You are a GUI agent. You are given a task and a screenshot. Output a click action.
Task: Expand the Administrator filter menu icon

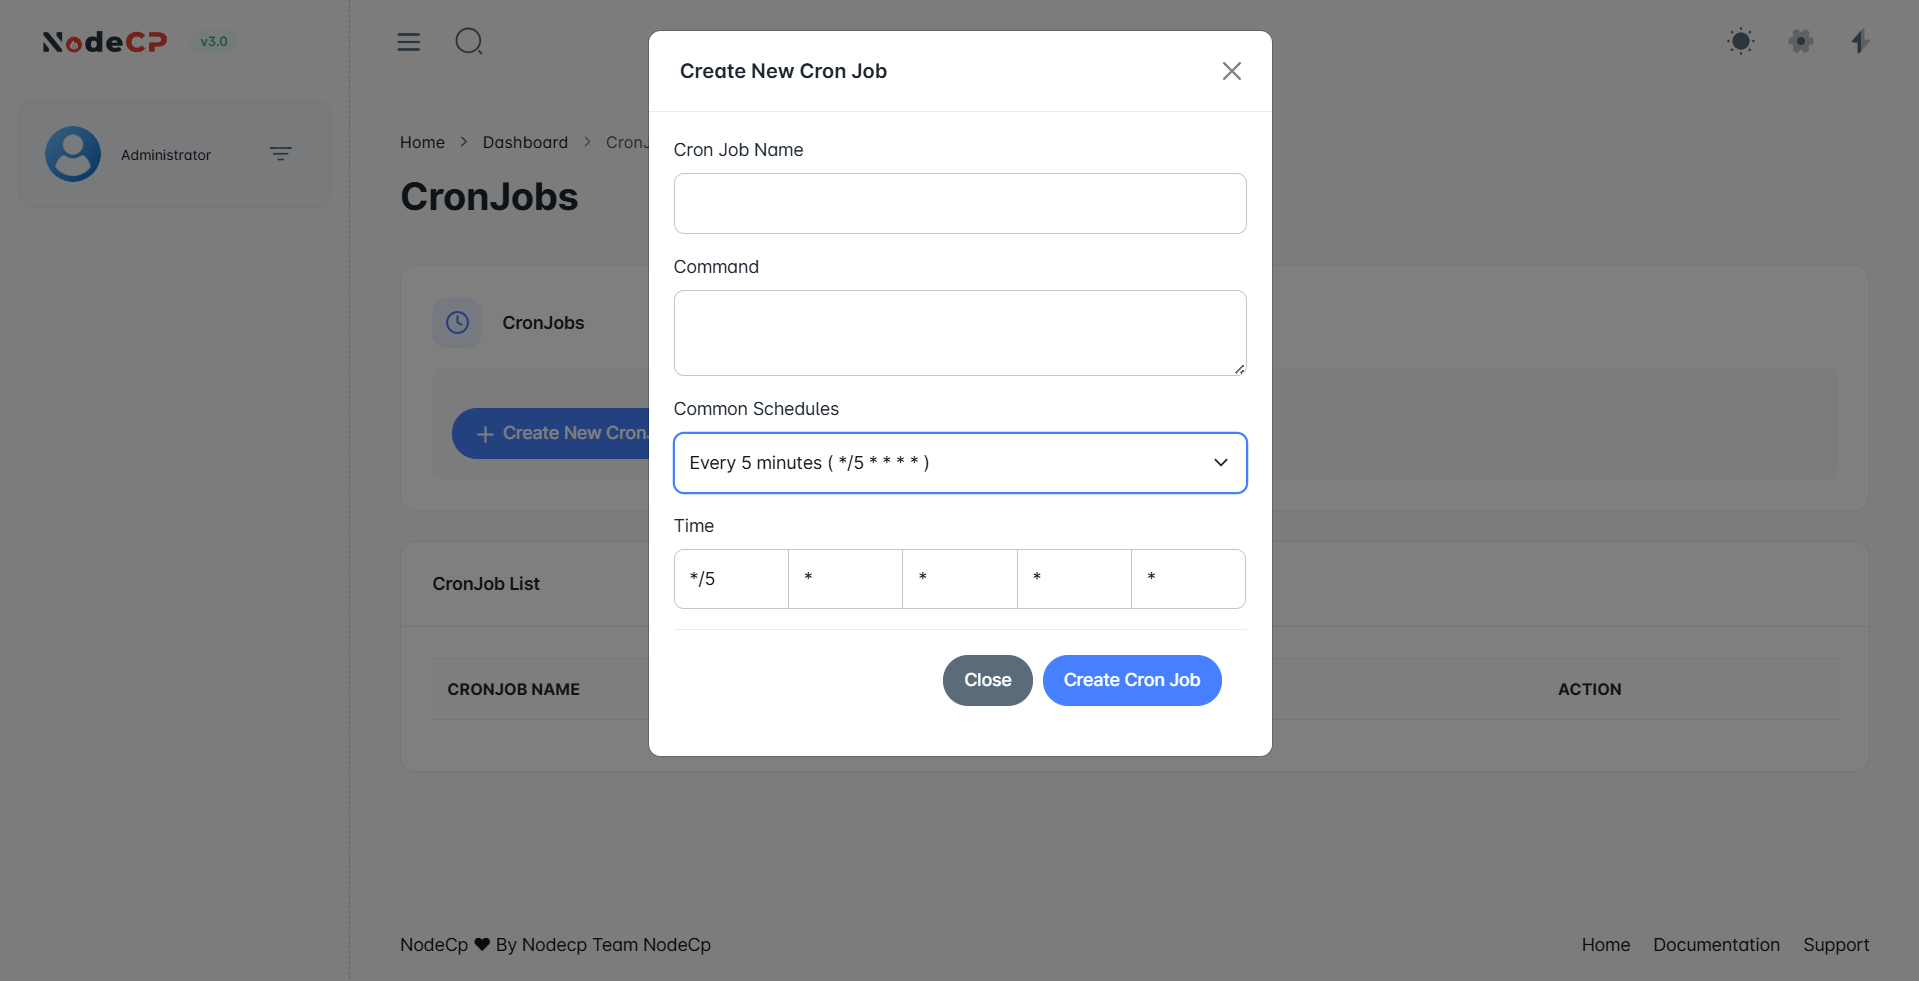pos(281,154)
